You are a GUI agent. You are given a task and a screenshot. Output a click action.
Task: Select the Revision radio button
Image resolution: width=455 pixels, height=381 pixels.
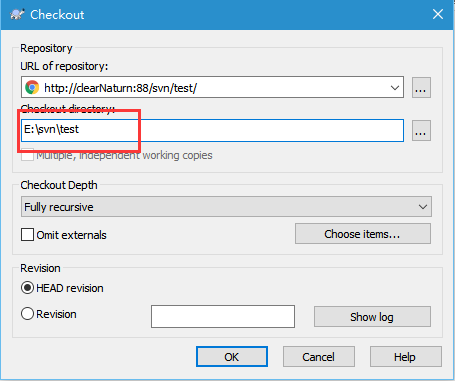27,314
